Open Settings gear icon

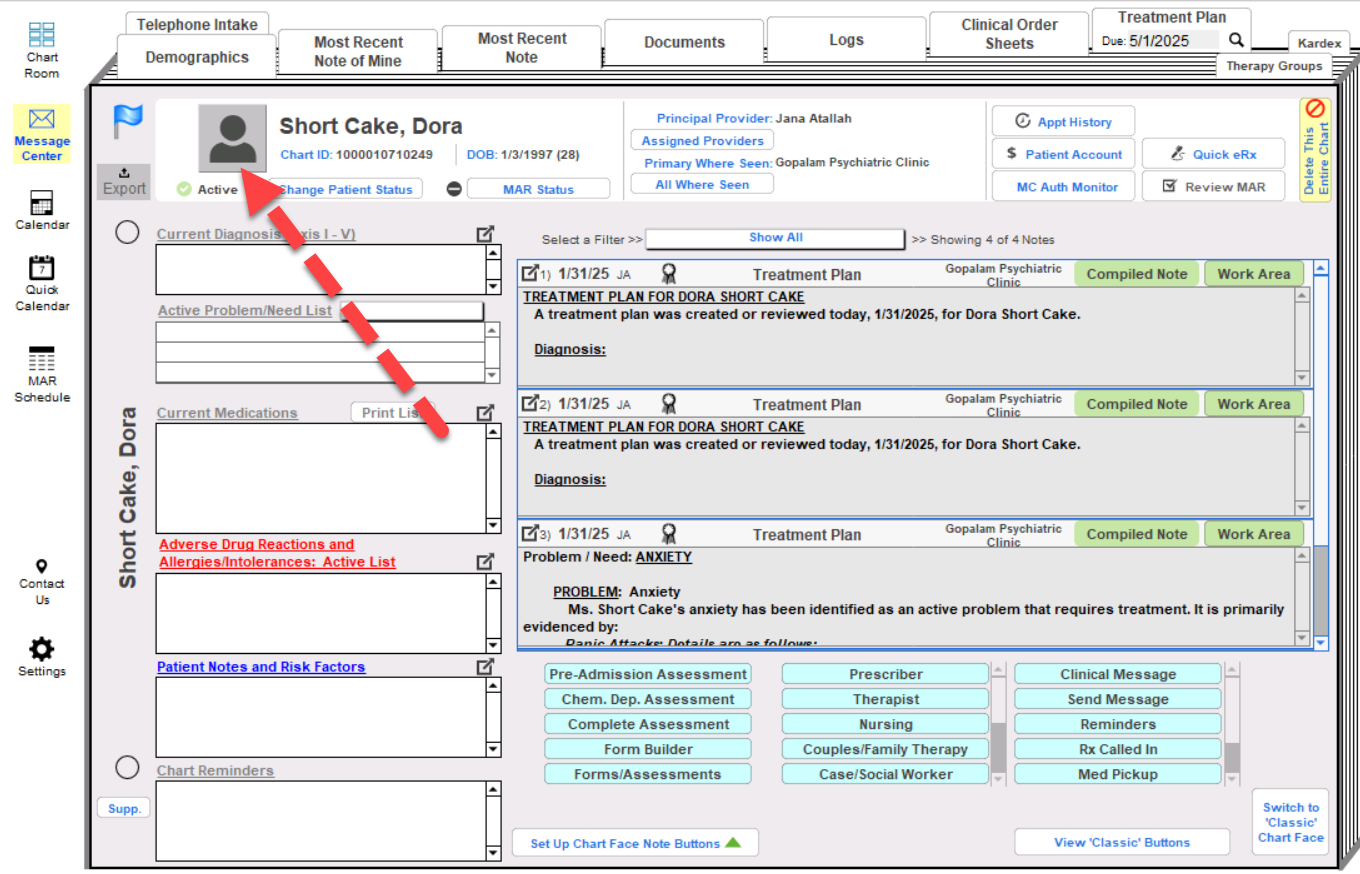[x=42, y=647]
